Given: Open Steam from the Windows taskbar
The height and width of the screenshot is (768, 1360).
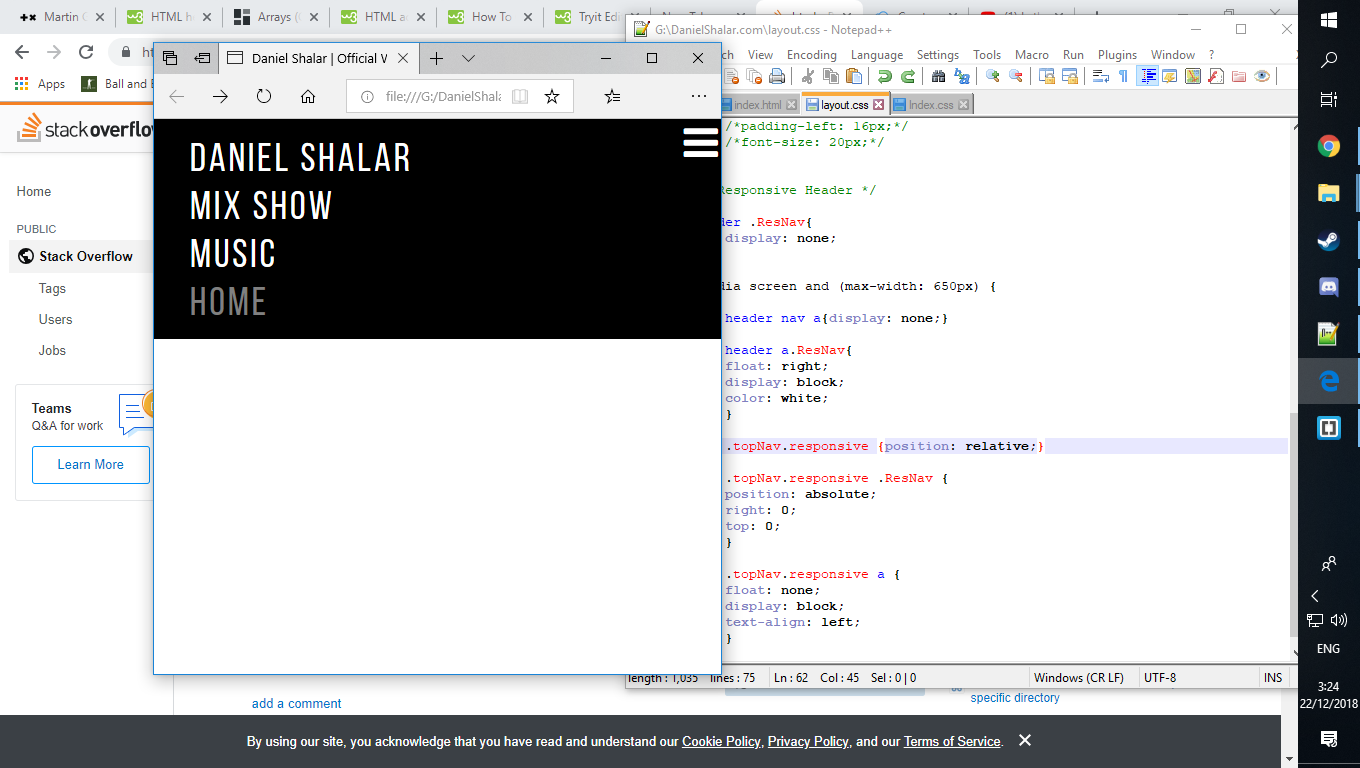Looking at the screenshot, I should [1329, 240].
